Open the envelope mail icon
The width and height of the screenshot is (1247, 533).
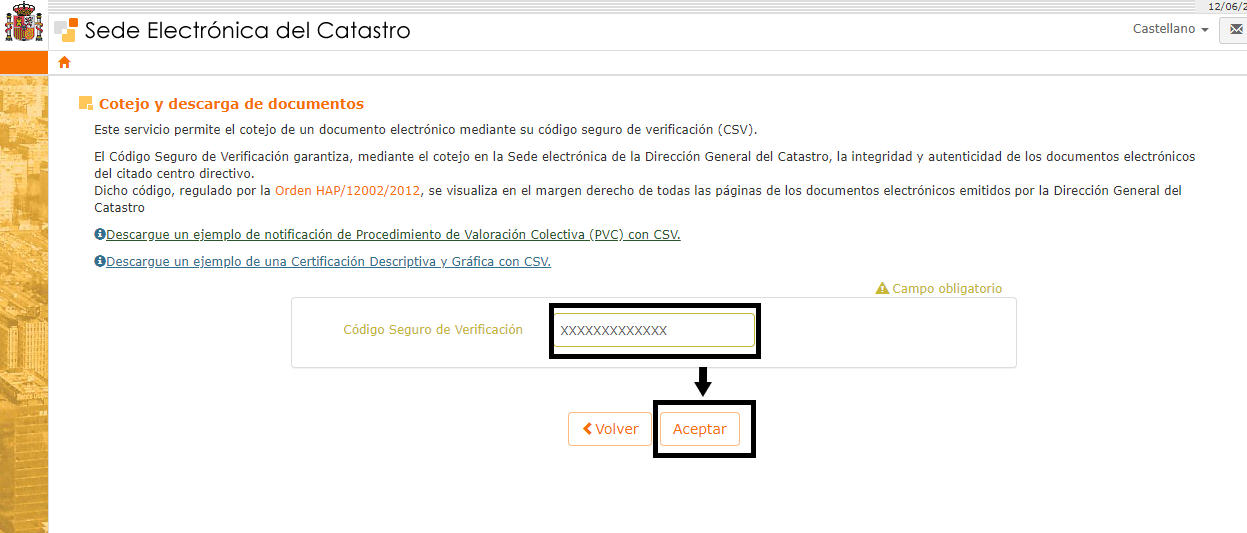coord(1232,30)
